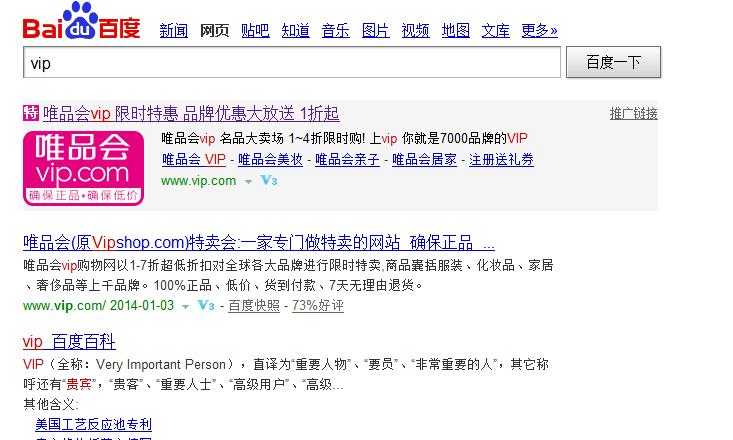Viewport: 733px width, 440px height.
Task: Expand the arrow after www.vip.com/ 2014-01-03
Action: (186, 307)
